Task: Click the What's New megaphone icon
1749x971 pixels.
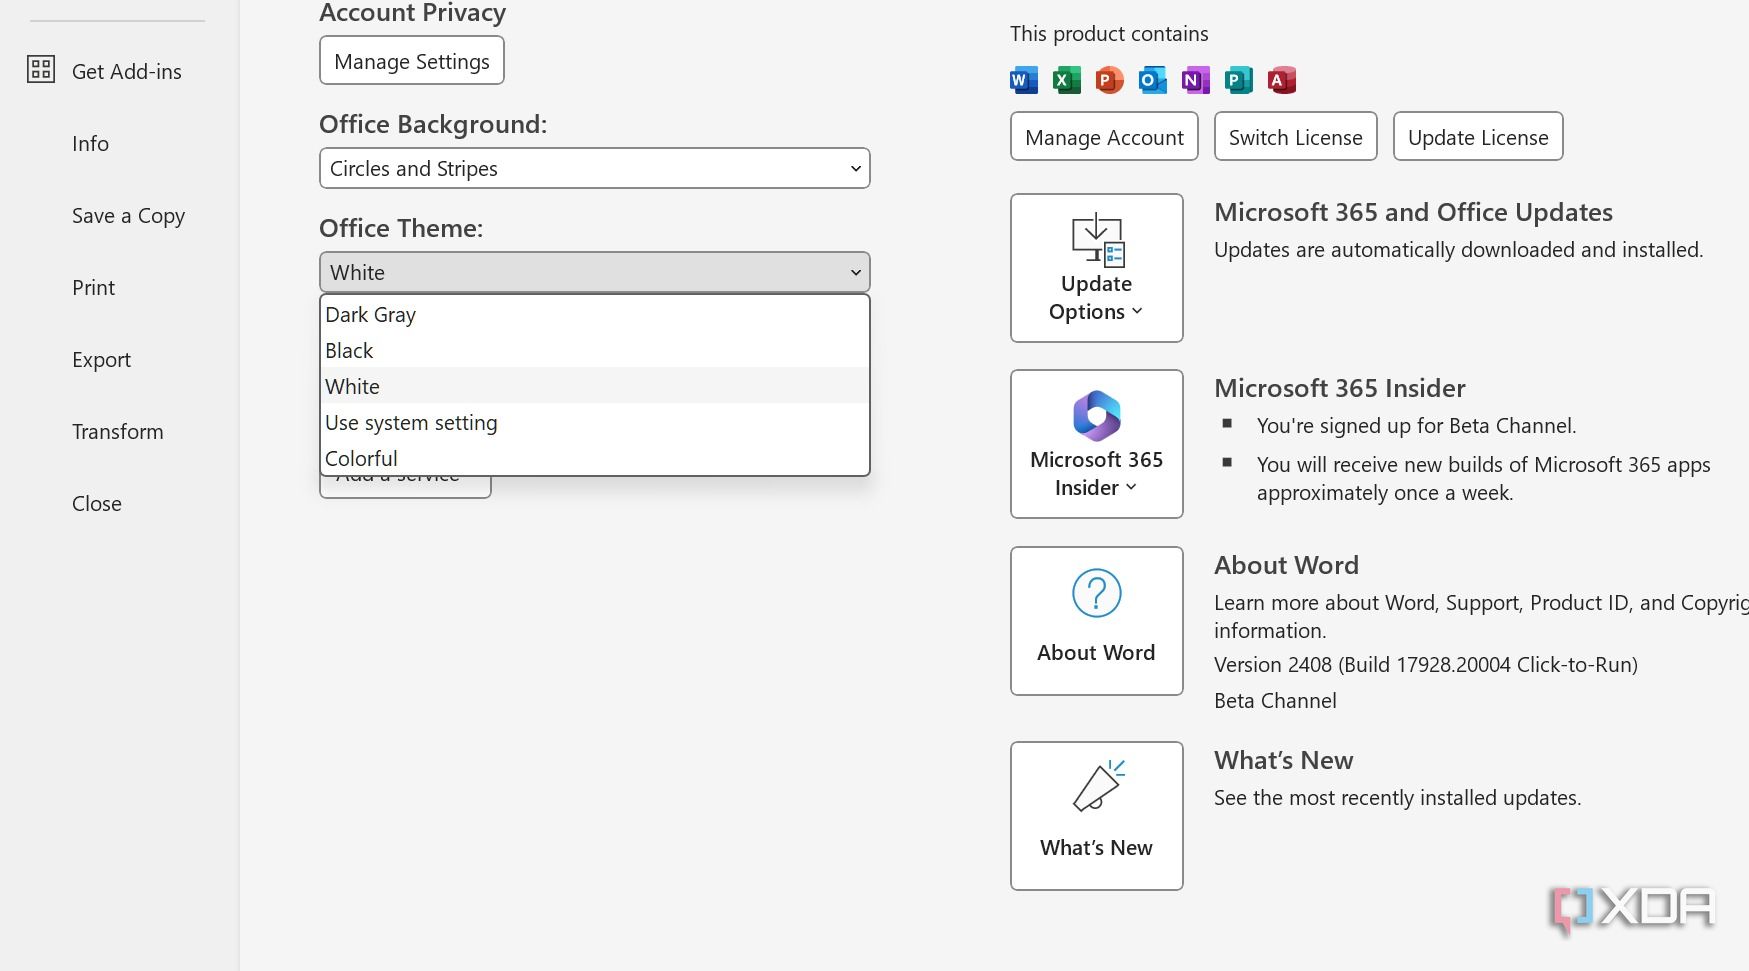Action: 1098,785
